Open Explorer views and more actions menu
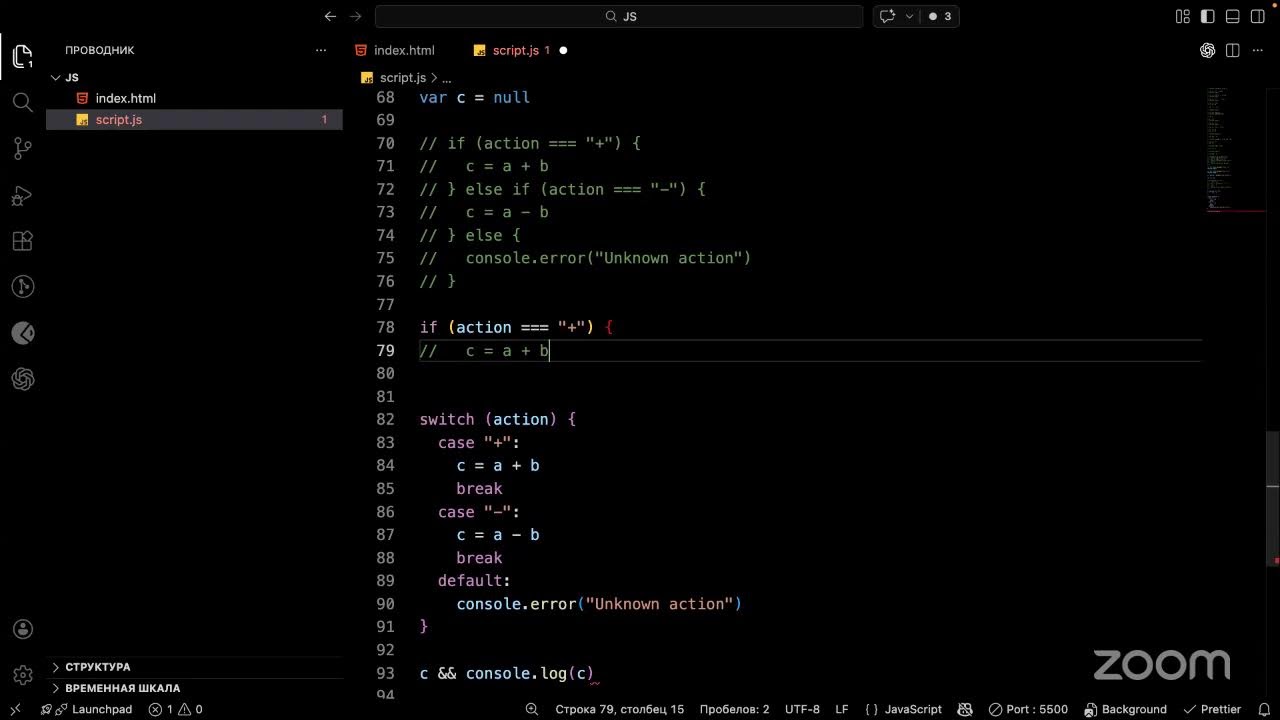Screen dimensions: 1280x720 pos(321,50)
